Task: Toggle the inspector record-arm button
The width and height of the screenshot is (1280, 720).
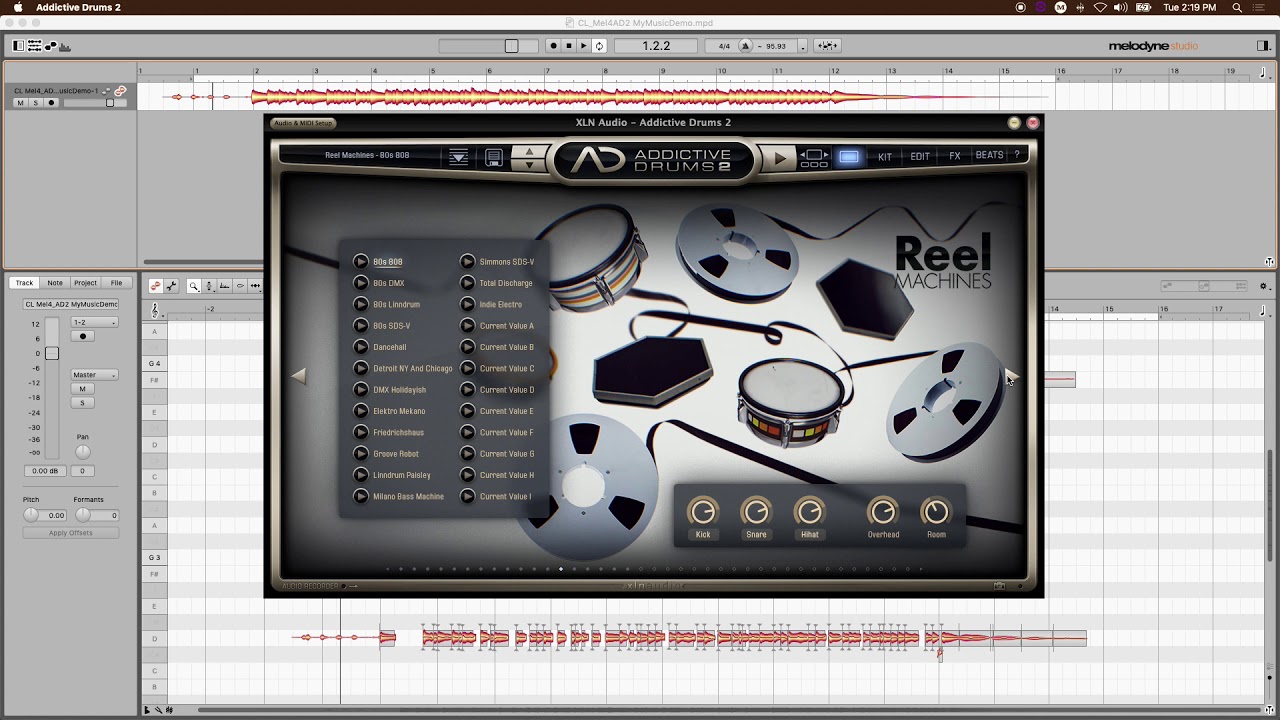Action: click(83, 336)
